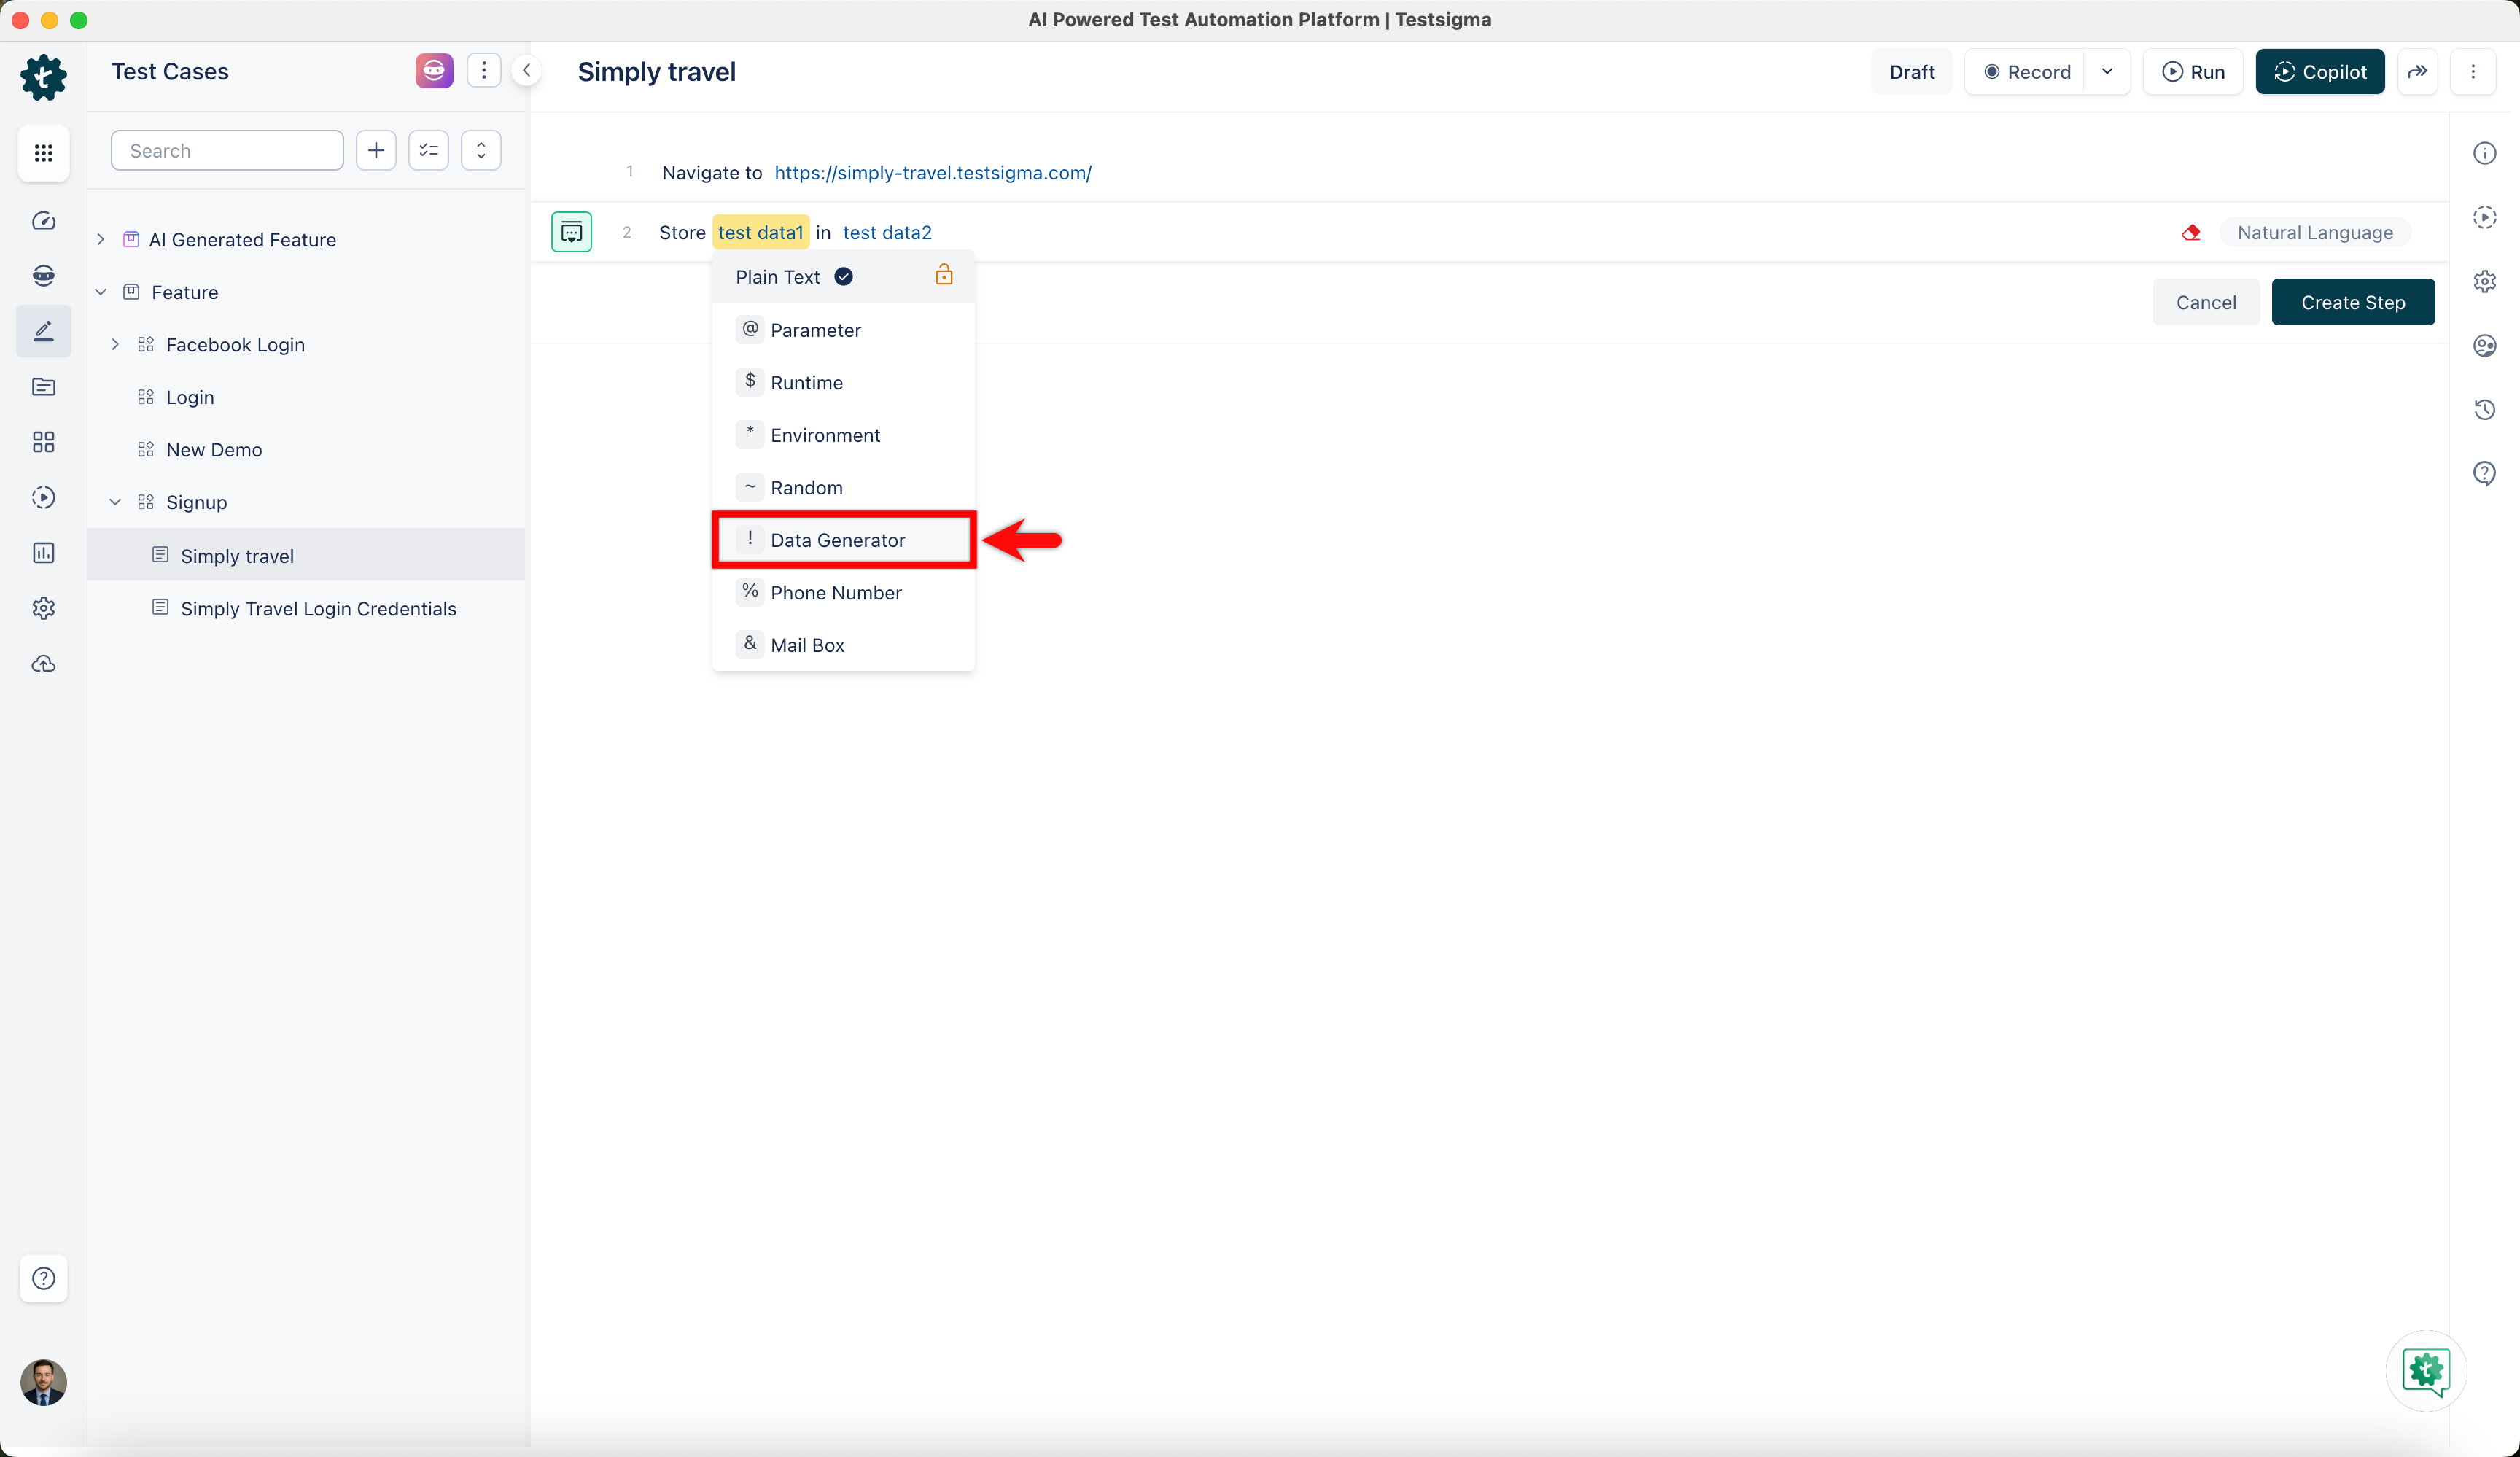This screenshot has width=2520, height=1457.
Task: Open the four-squares add-ons icon in sidebar
Action: click(43, 442)
